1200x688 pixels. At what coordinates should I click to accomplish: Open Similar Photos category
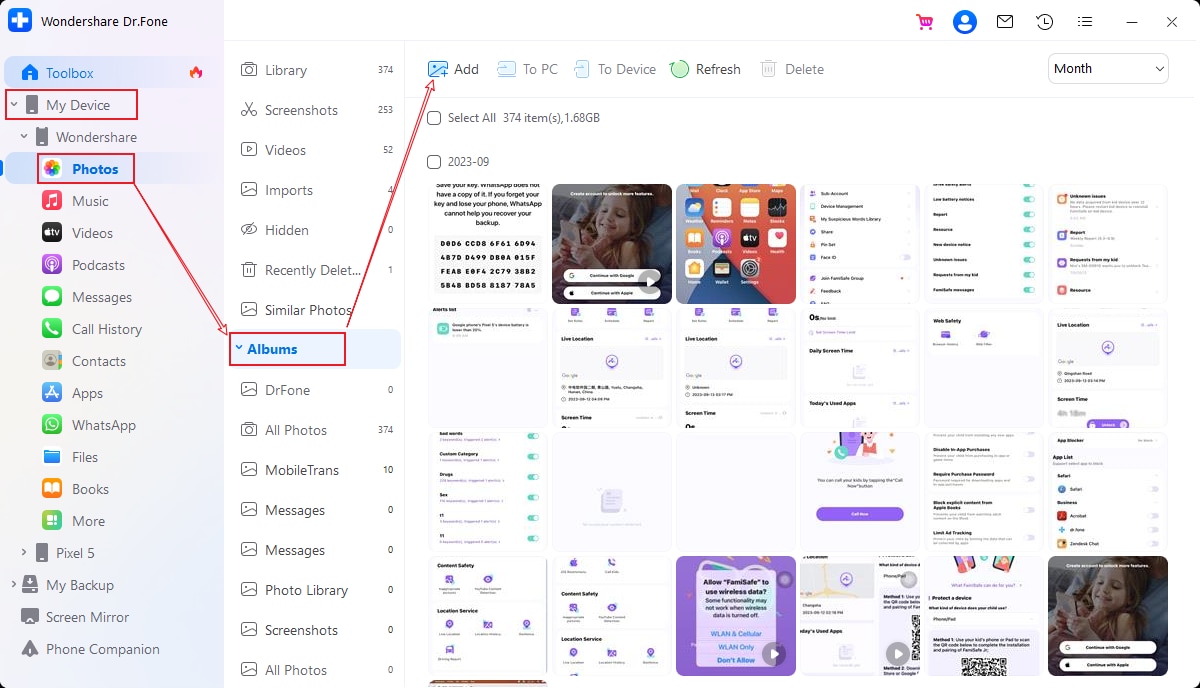coord(316,310)
